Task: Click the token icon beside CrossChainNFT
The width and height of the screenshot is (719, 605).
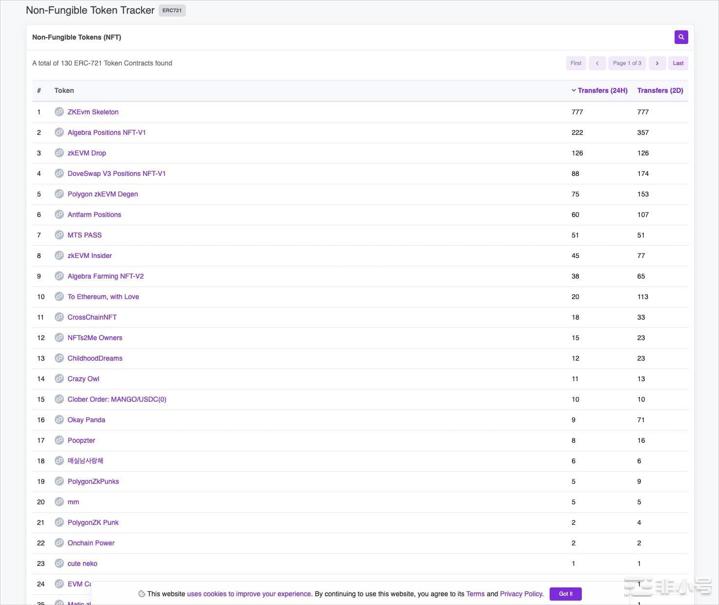Action: pyautogui.click(x=59, y=317)
